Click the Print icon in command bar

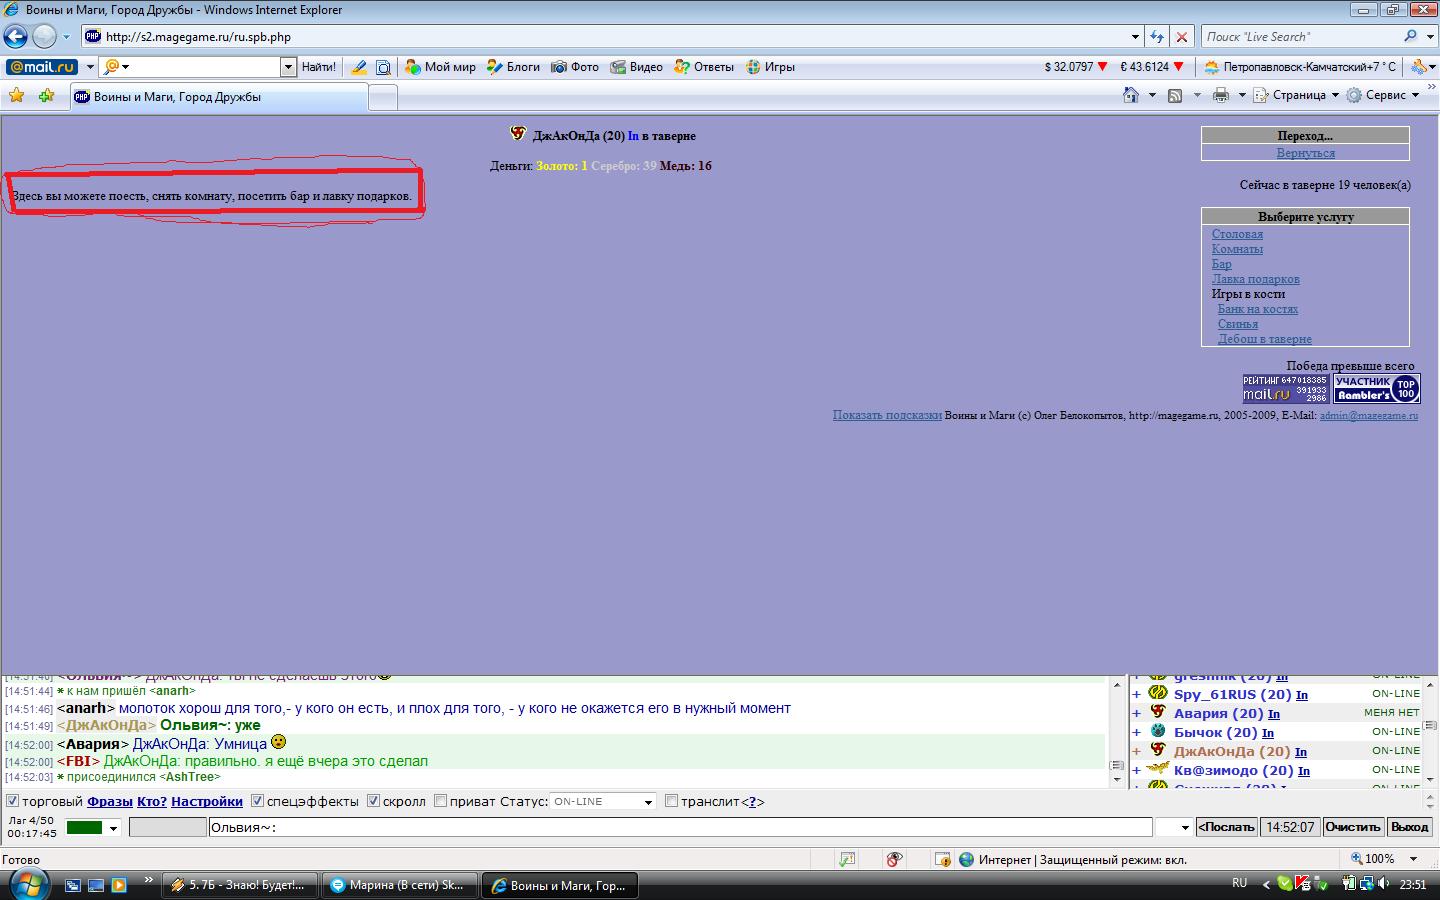(1221, 95)
